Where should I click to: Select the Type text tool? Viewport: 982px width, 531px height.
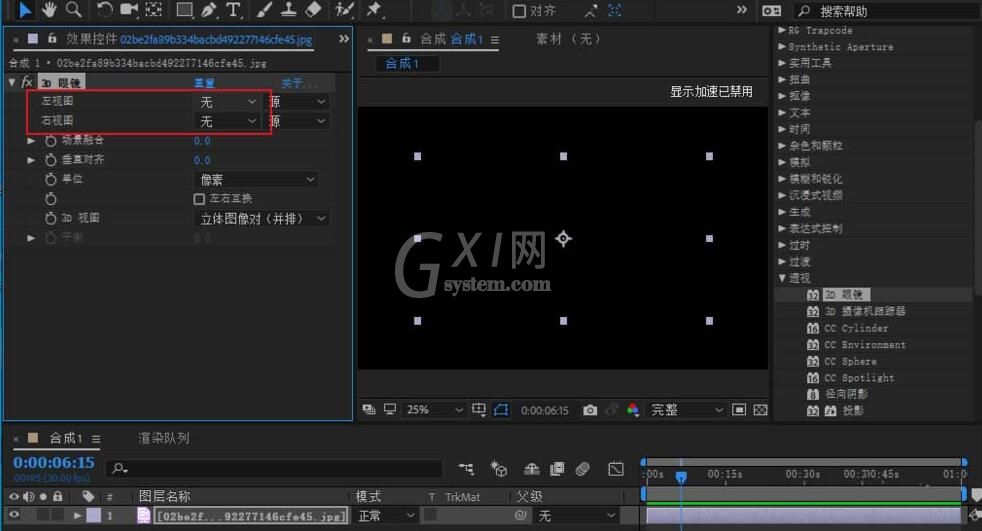click(x=233, y=9)
